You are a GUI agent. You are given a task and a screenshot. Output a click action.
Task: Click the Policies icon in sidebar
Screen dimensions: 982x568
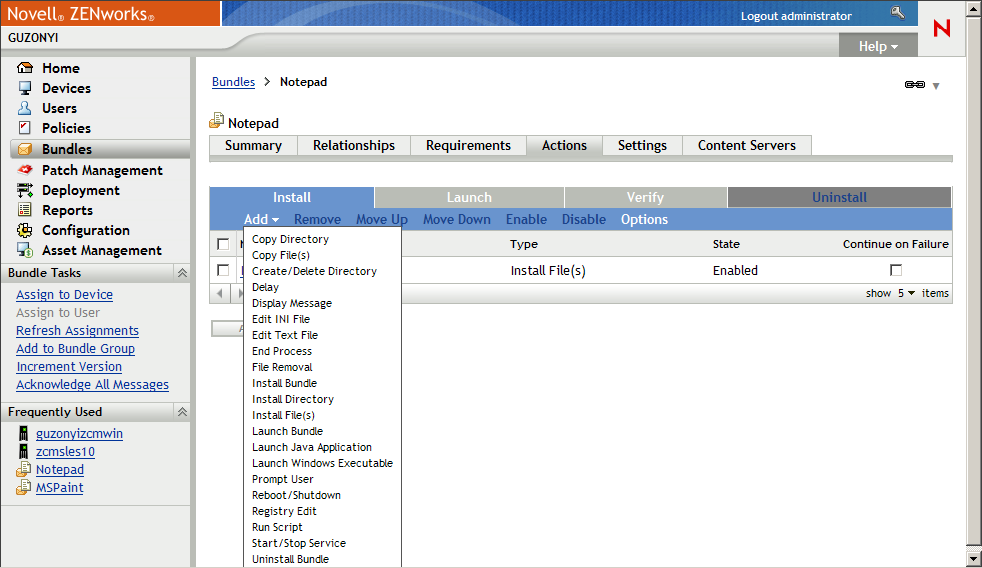point(24,128)
